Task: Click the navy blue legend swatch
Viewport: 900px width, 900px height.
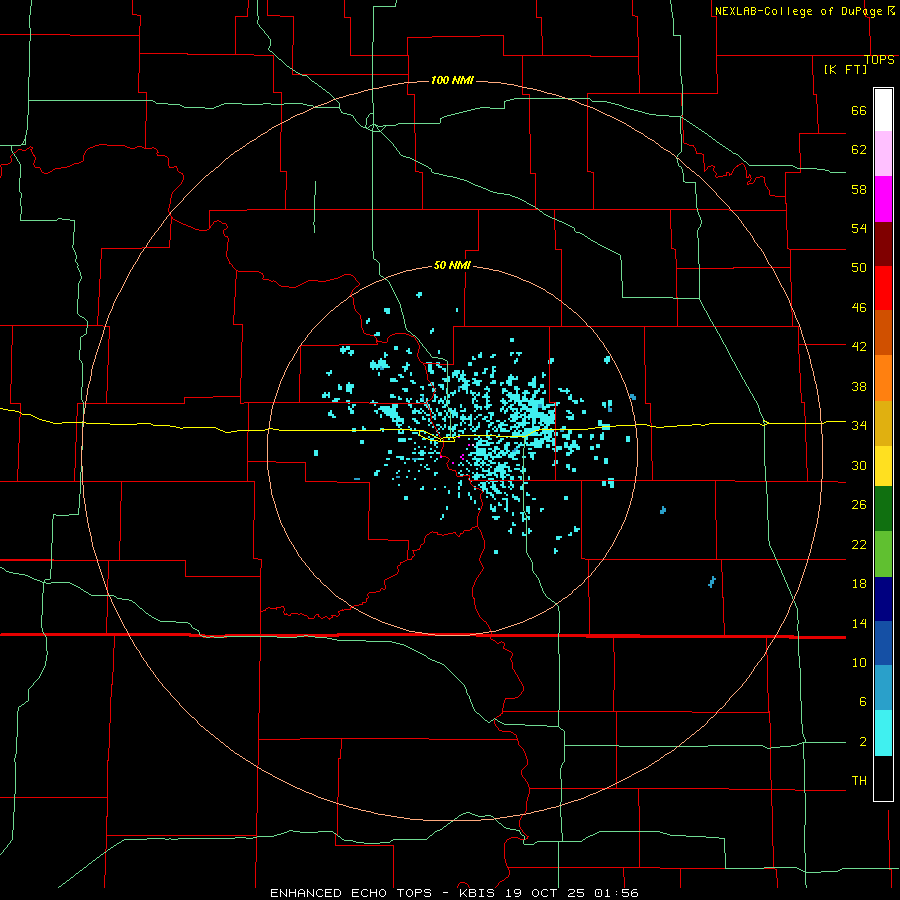Action: click(883, 599)
